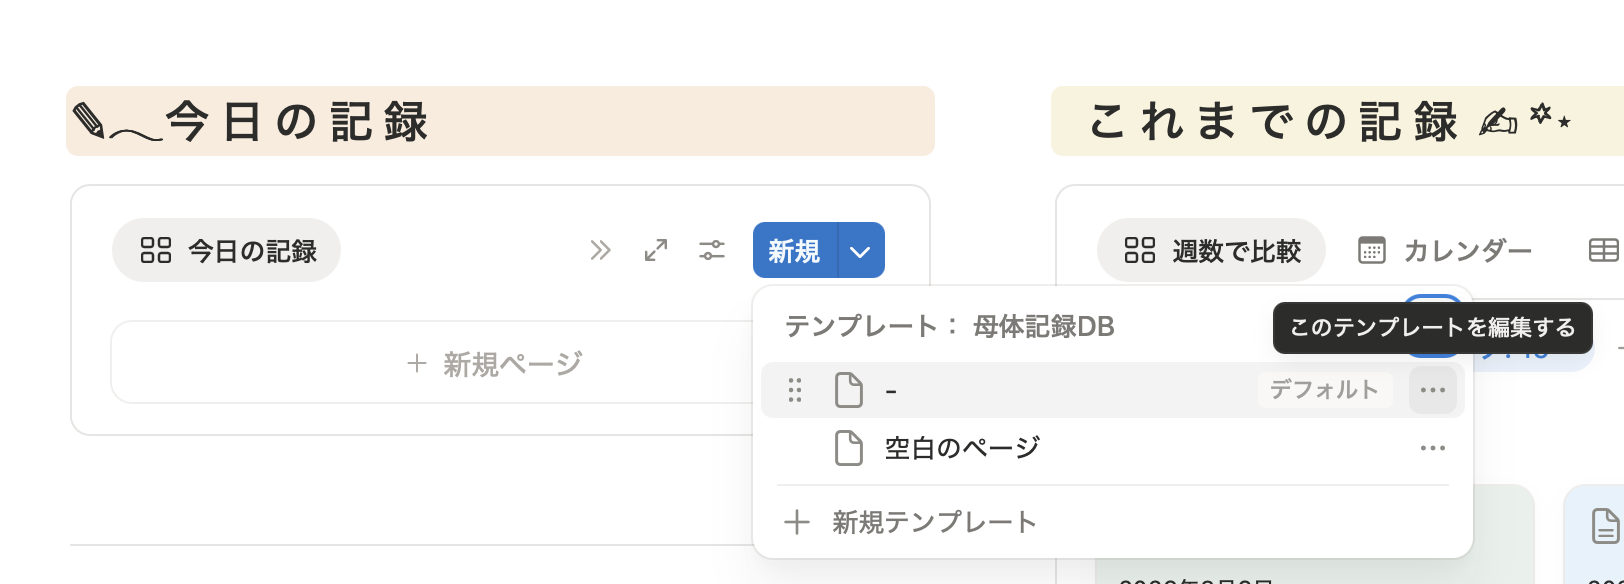Toggle the 新規 dropdown arrow
Image resolution: width=1624 pixels, height=584 pixels.
860,251
